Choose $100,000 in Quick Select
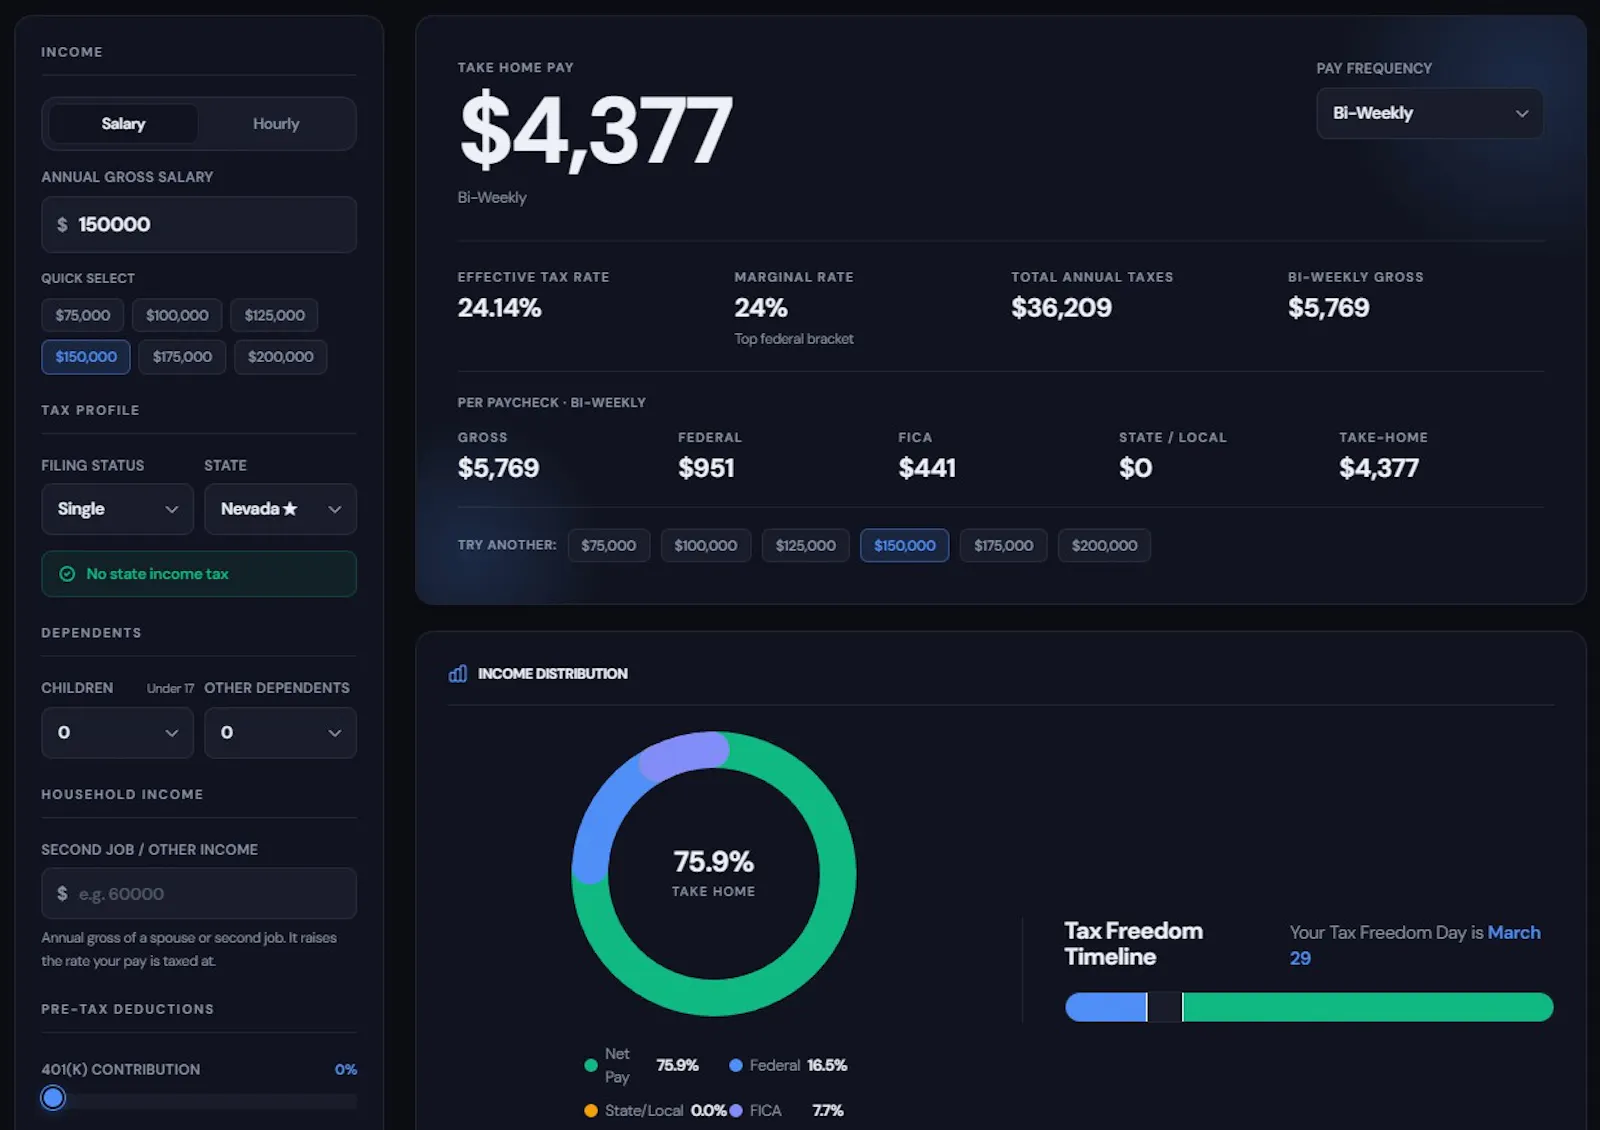Screen dimensions: 1600x1130 point(177,315)
